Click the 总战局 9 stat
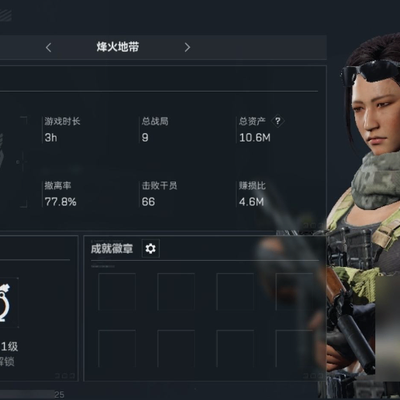 pos(155,130)
